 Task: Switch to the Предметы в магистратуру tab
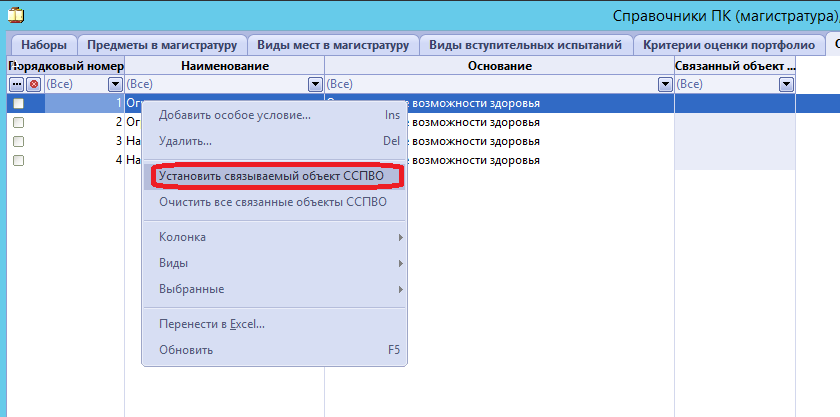[x=162, y=45]
